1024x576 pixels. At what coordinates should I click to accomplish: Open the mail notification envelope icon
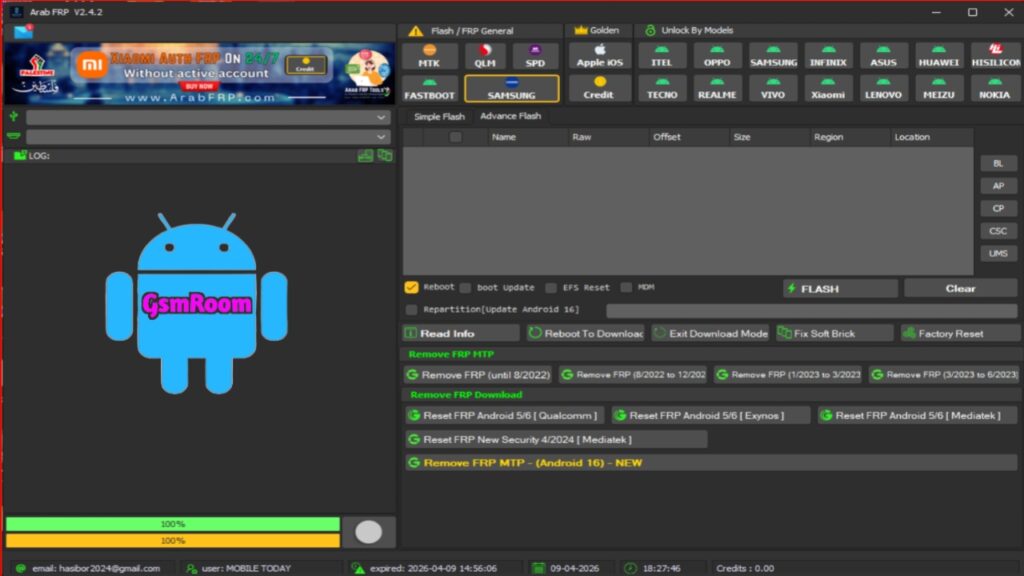tap(22, 32)
